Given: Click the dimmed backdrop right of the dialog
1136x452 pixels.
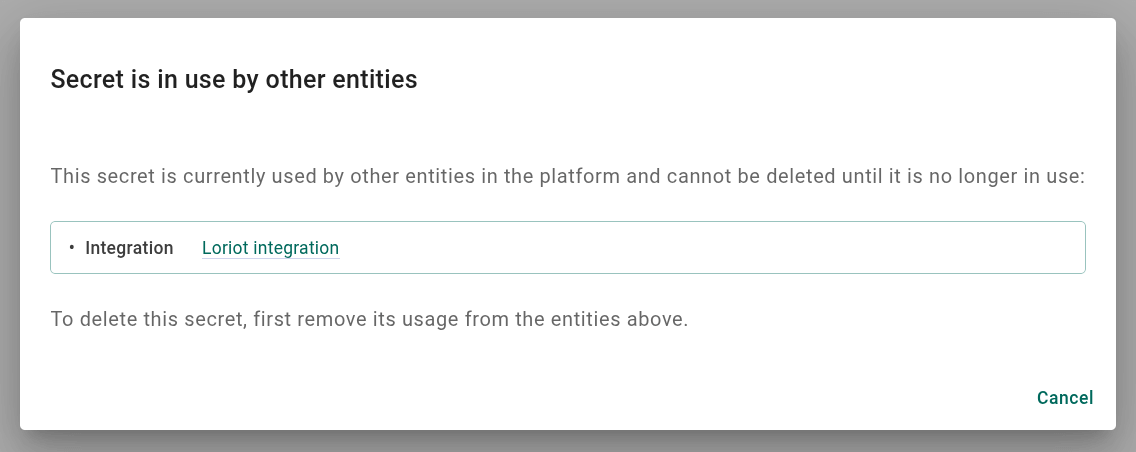Looking at the screenshot, I should pyautogui.click(x=1126, y=226).
